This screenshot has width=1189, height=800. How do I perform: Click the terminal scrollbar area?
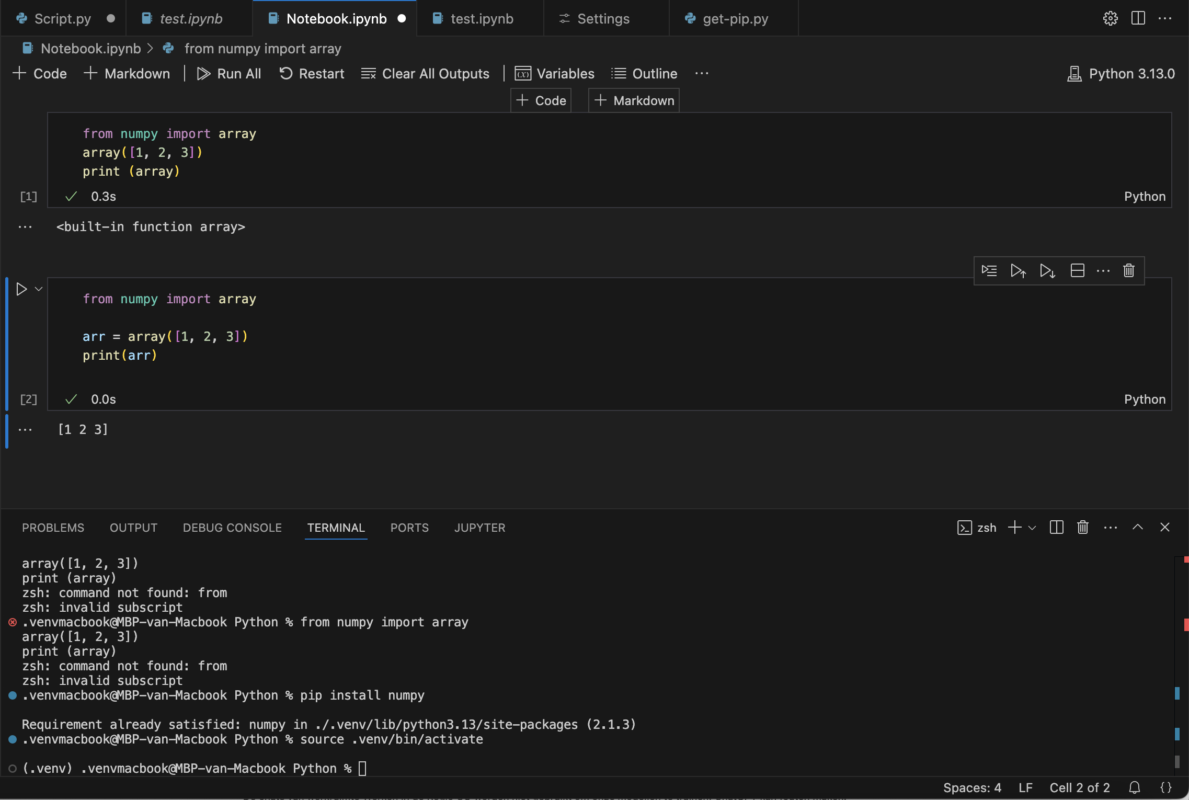(x=1182, y=650)
